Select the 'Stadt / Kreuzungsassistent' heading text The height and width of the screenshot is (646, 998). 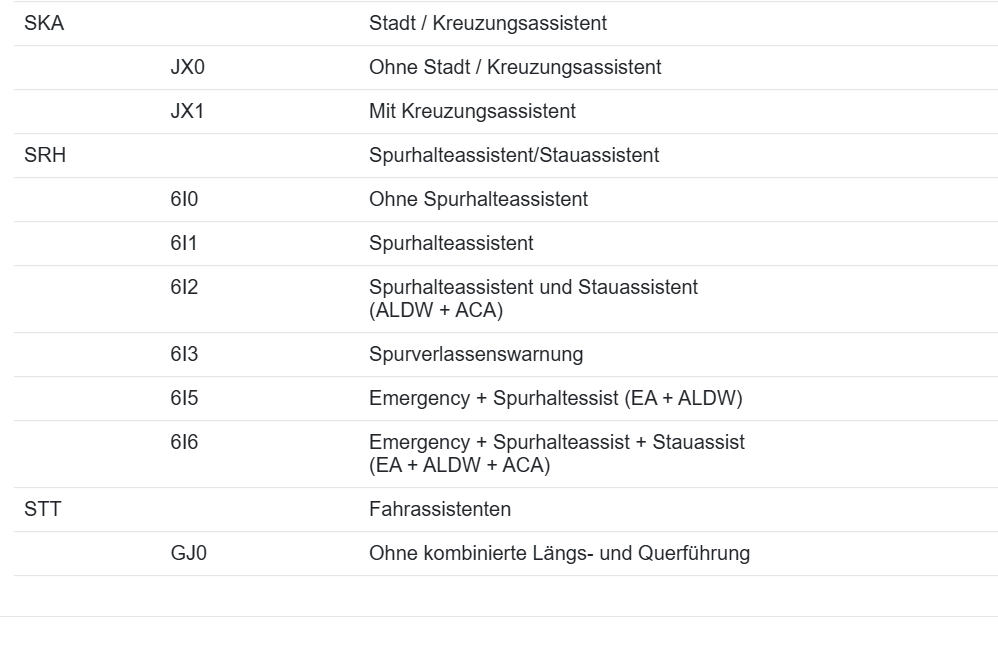(x=488, y=24)
